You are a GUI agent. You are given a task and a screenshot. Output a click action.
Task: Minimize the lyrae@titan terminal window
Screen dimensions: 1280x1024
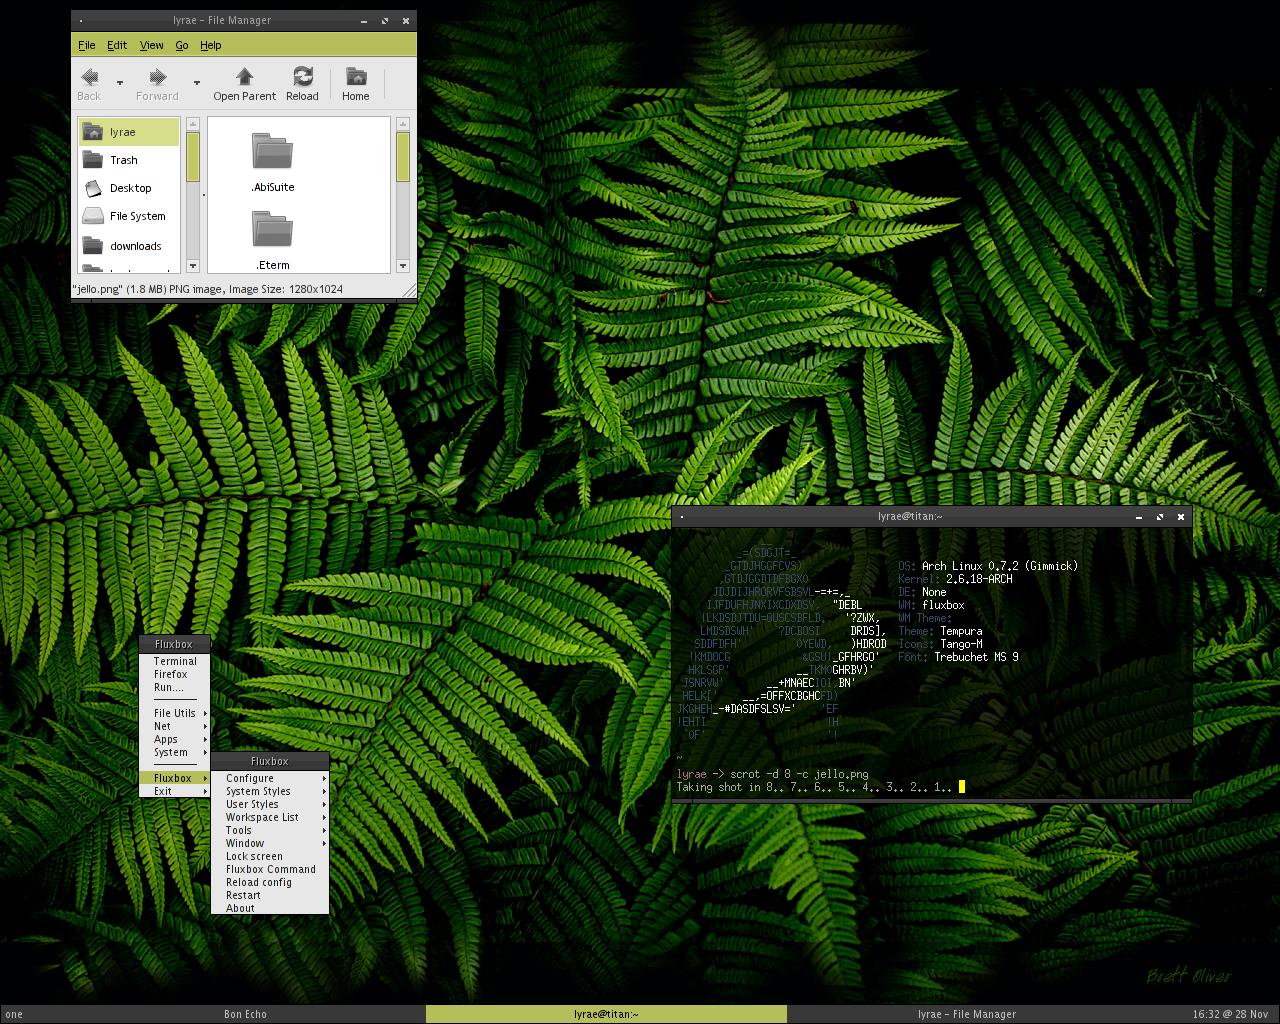(1139, 517)
